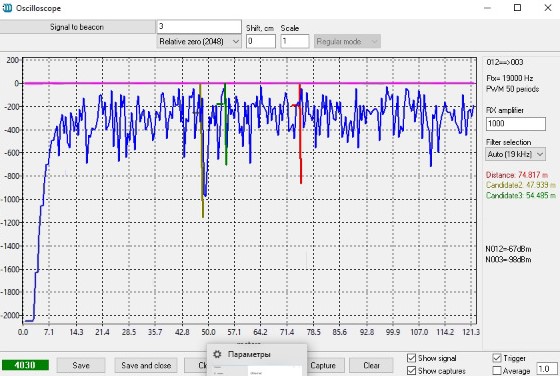560x376 pixels.
Task: Close the Oscilloscope window
Action: [x=548, y=7]
